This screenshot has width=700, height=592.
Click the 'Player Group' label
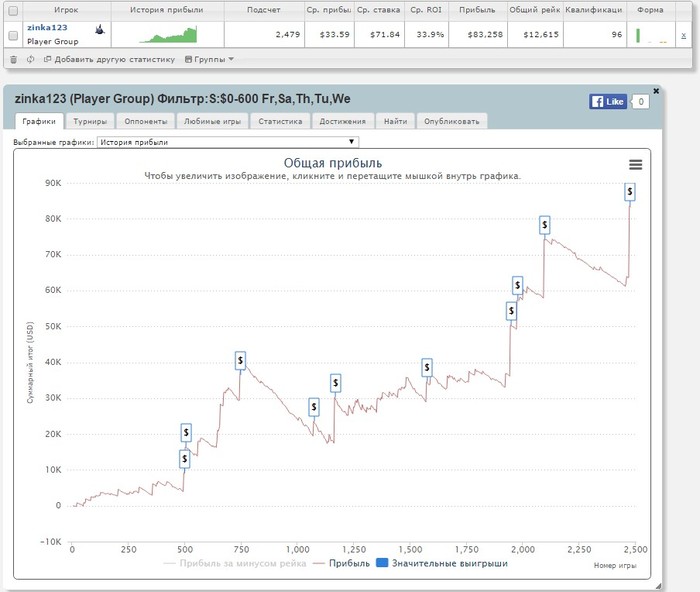point(53,42)
